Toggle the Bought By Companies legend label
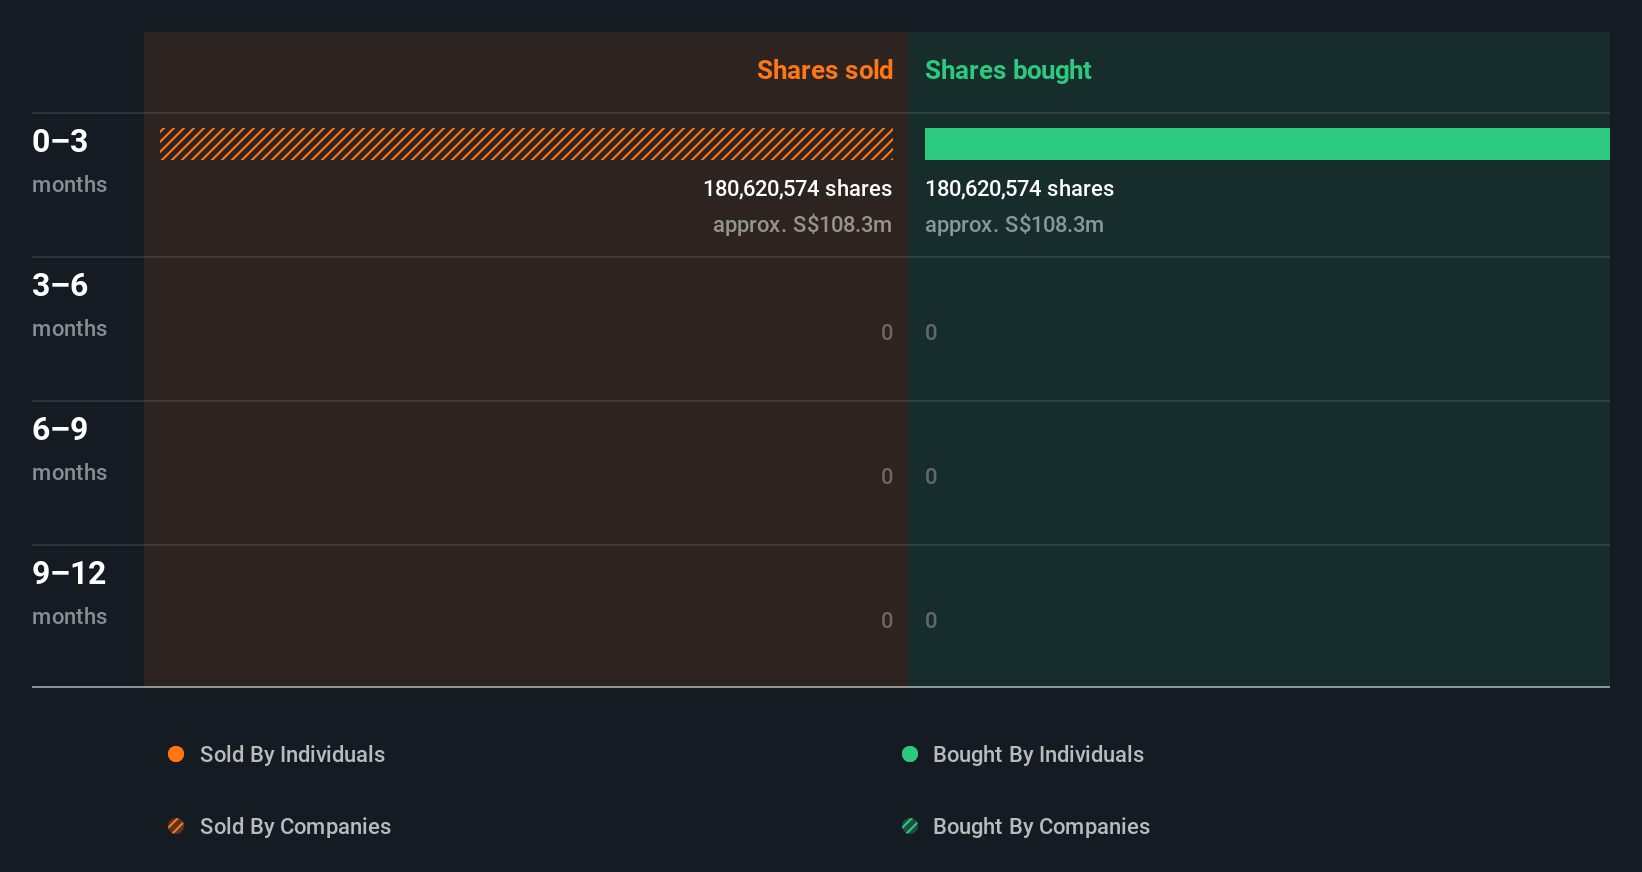 [1041, 827]
